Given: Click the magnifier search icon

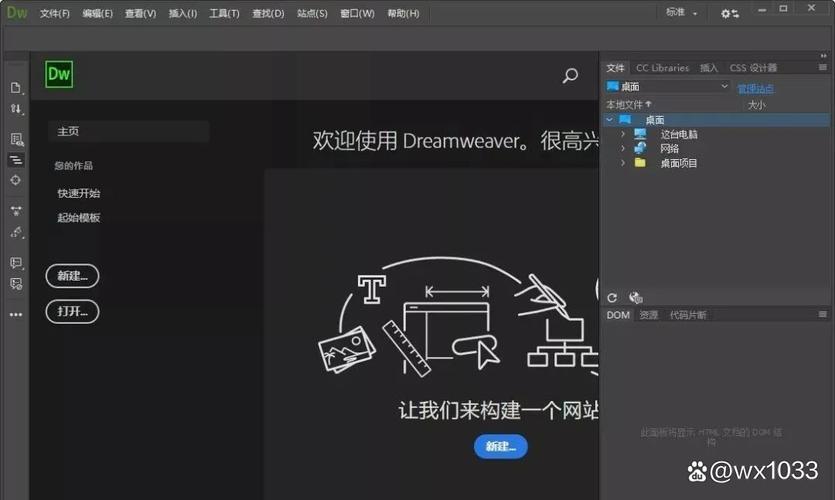Looking at the screenshot, I should coord(570,76).
